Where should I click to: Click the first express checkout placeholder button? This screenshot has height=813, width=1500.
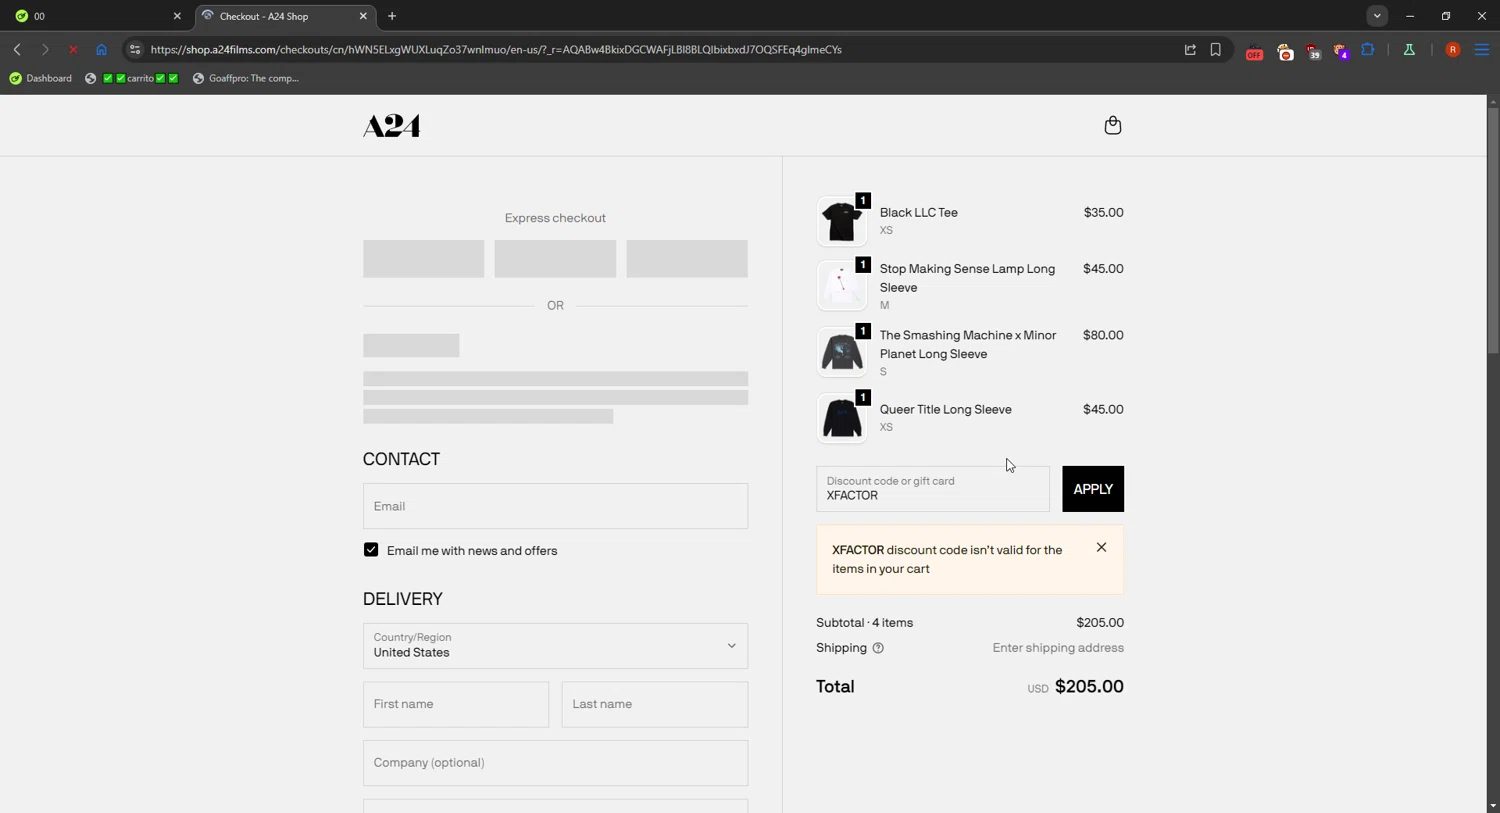coord(423,259)
